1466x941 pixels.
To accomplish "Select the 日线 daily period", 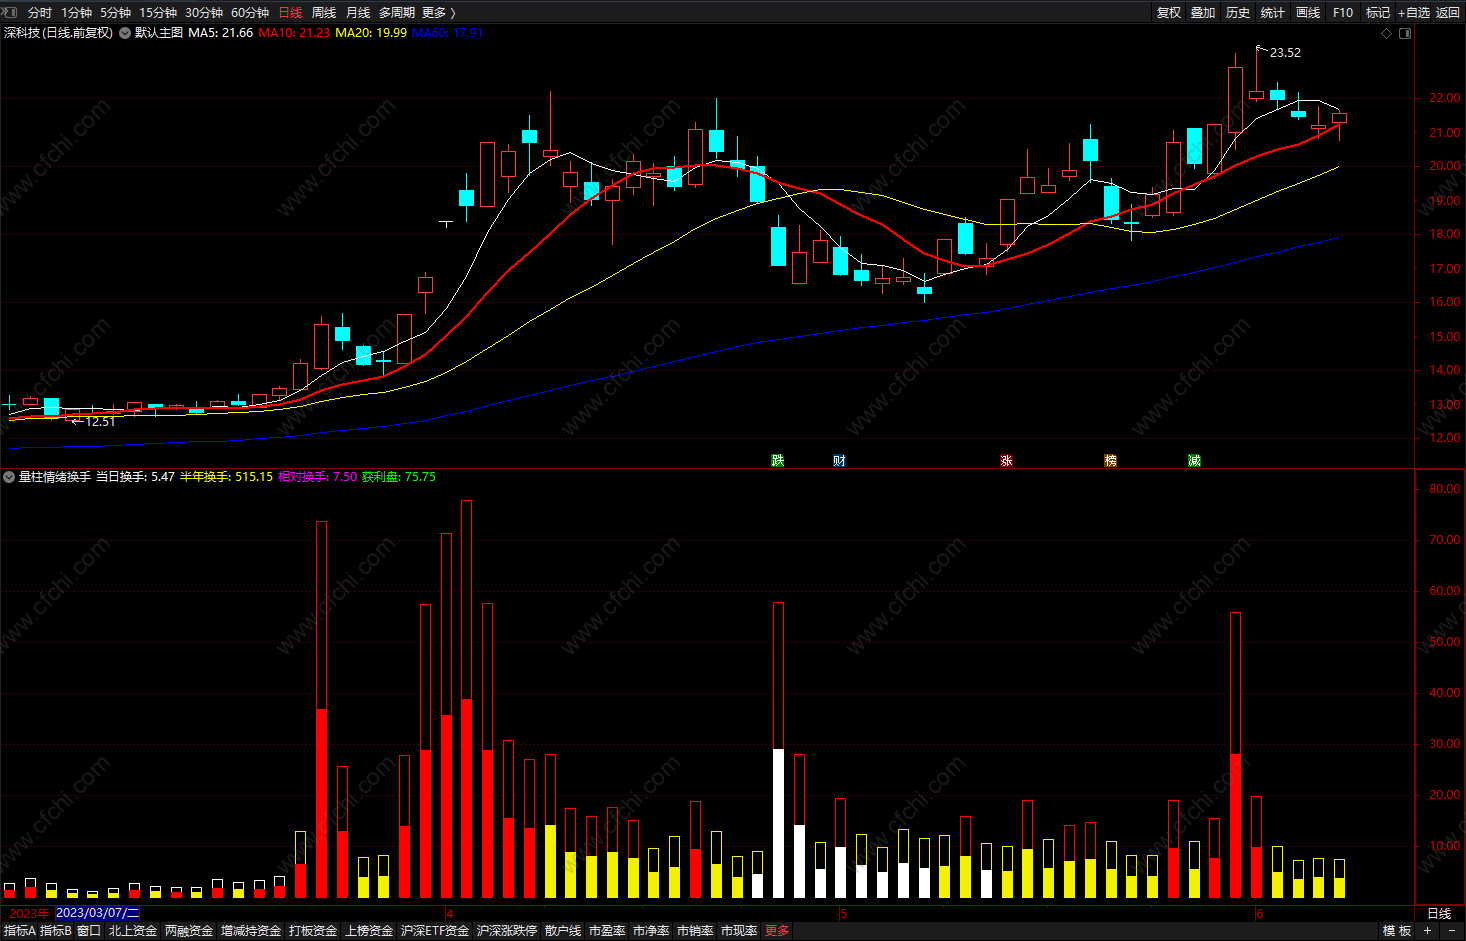I will [x=290, y=12].
